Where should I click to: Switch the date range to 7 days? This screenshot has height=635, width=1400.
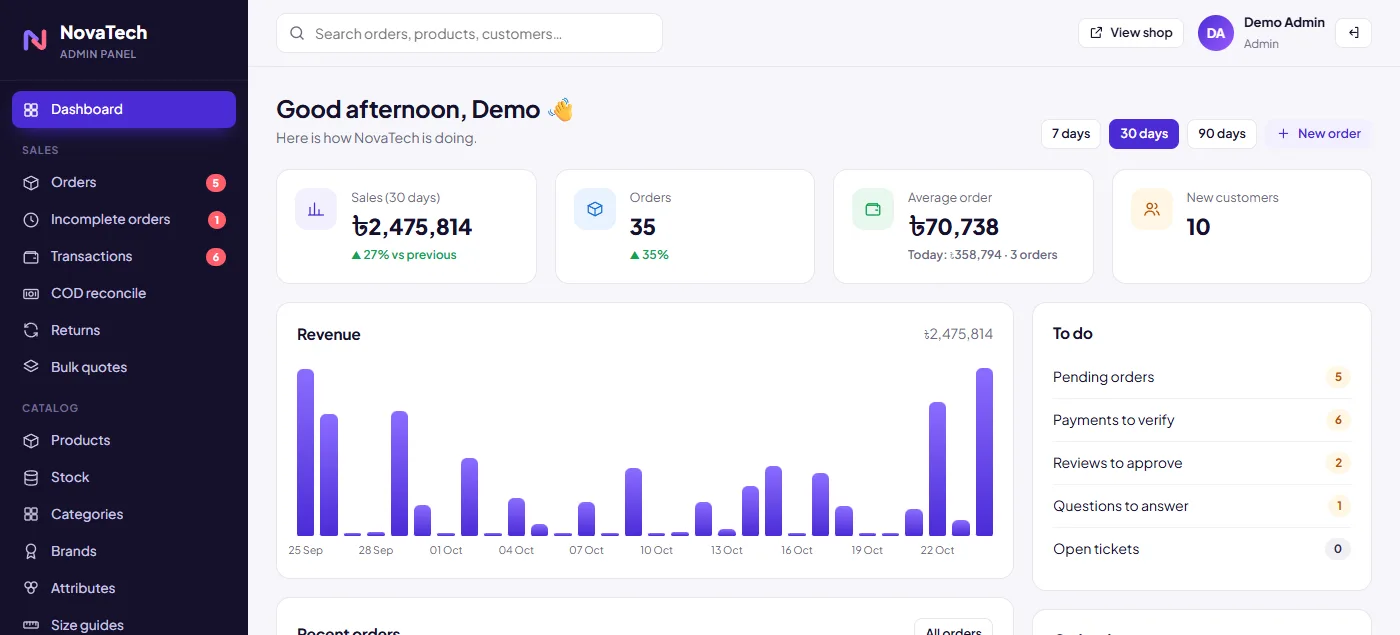coord(1071,134)
